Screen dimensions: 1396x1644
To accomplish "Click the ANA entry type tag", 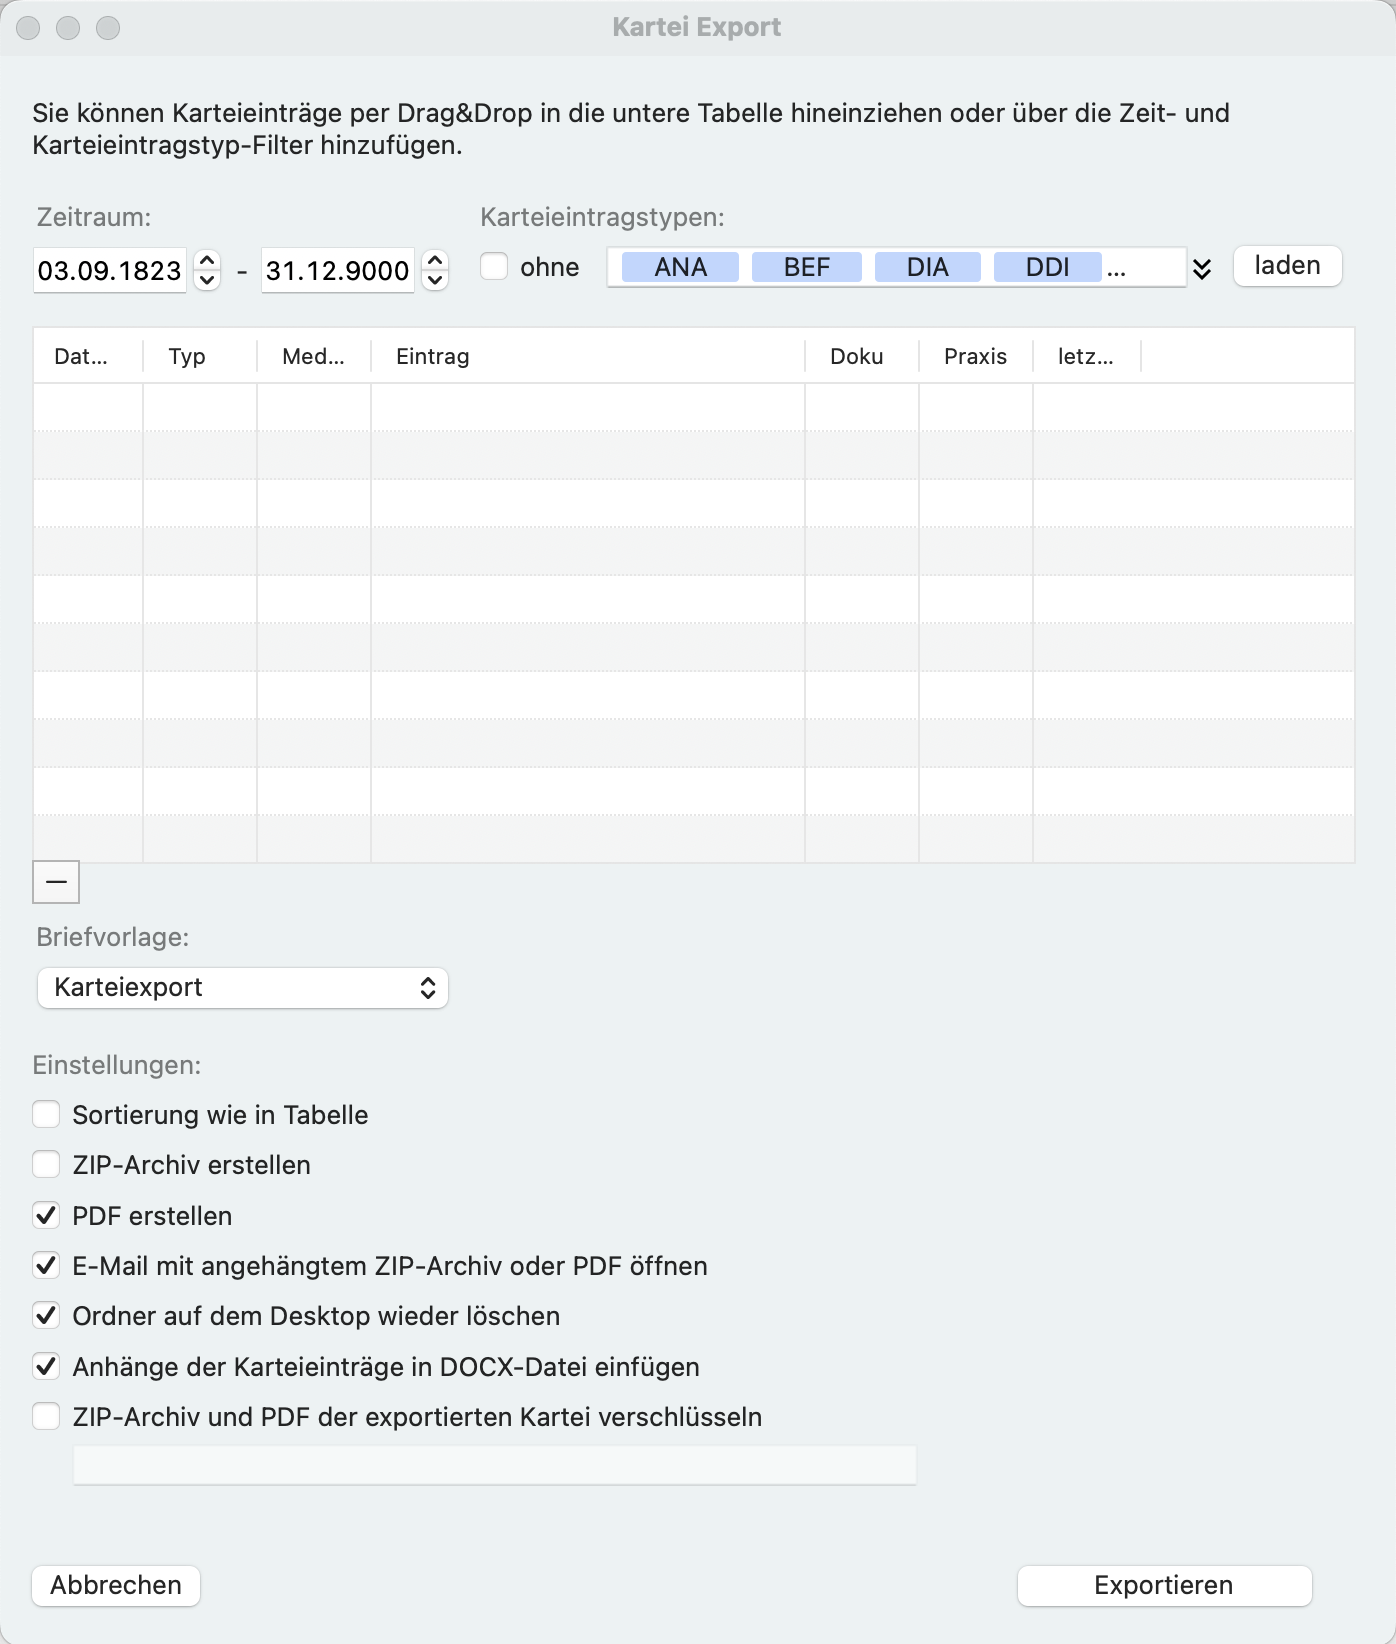I will [x=680, y=267].
